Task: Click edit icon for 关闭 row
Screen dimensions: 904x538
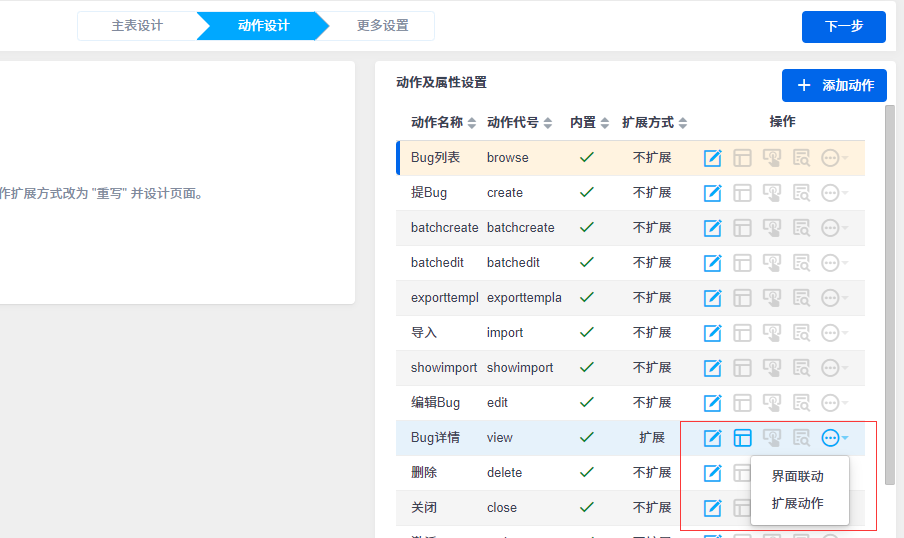Action: (x=712, y=508)
